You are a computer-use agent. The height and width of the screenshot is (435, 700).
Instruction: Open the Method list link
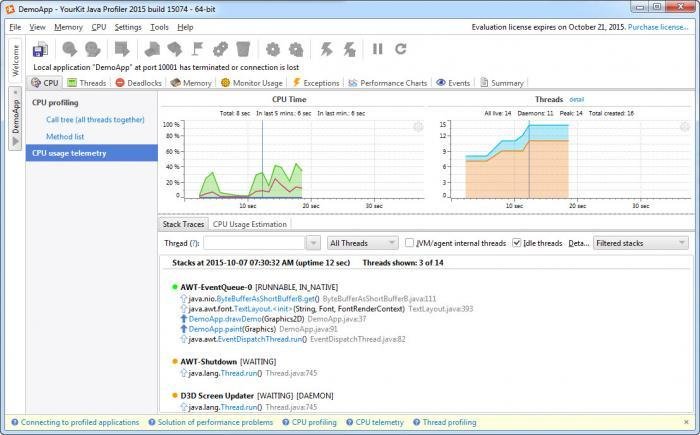click(x=65, y=137)
